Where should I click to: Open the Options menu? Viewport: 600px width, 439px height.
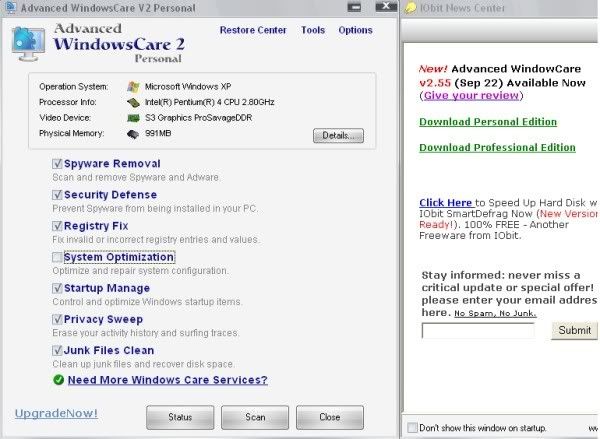[355, 30]
